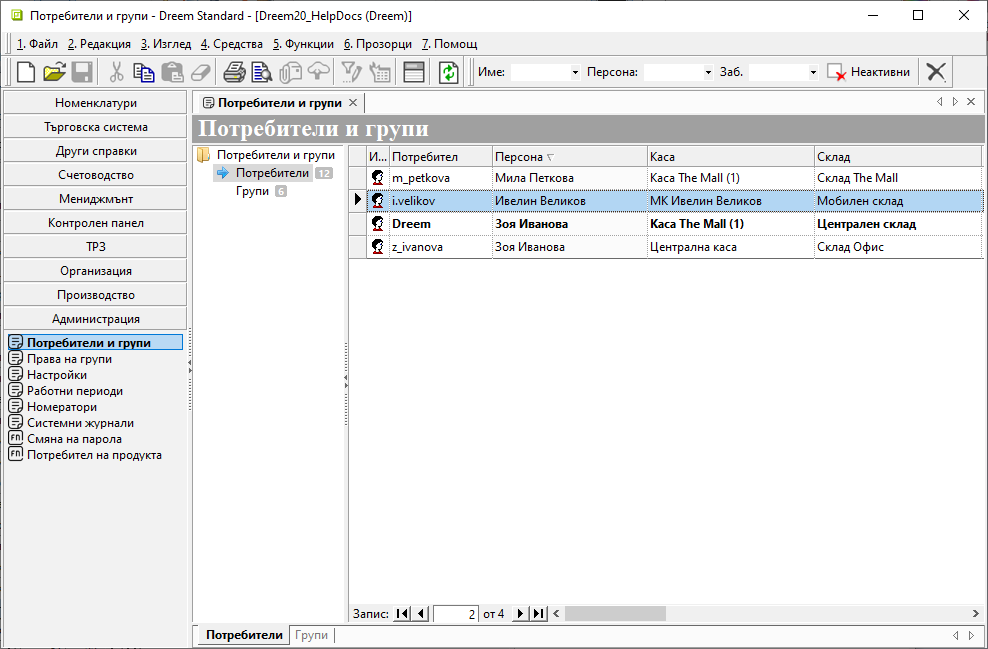The image size is (988, 649).
Task: Click the Open folder toolbar icon
Action: pyautogui.click(x=54, y=72)
